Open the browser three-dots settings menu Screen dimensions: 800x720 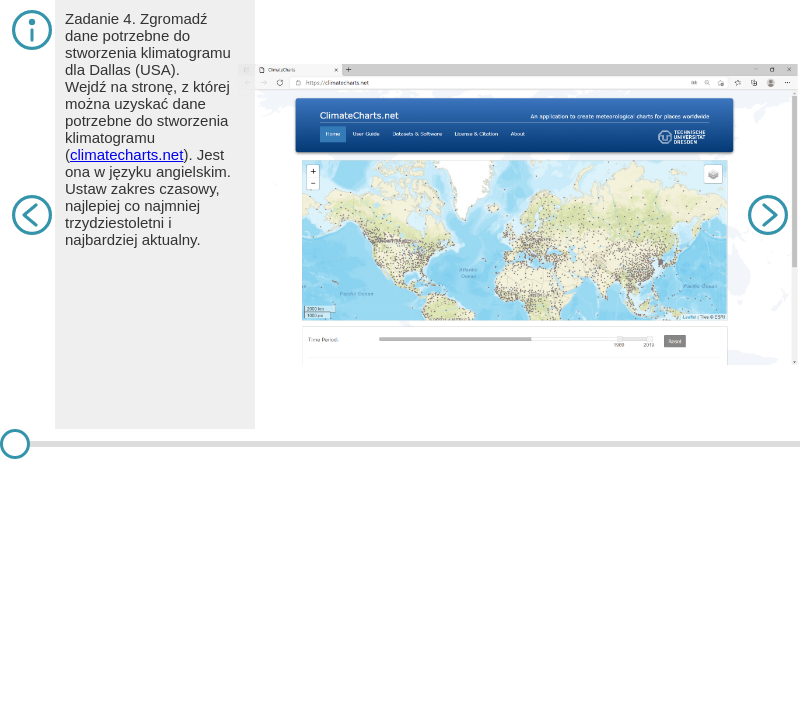pyautogui.click(x=787, y=83)
